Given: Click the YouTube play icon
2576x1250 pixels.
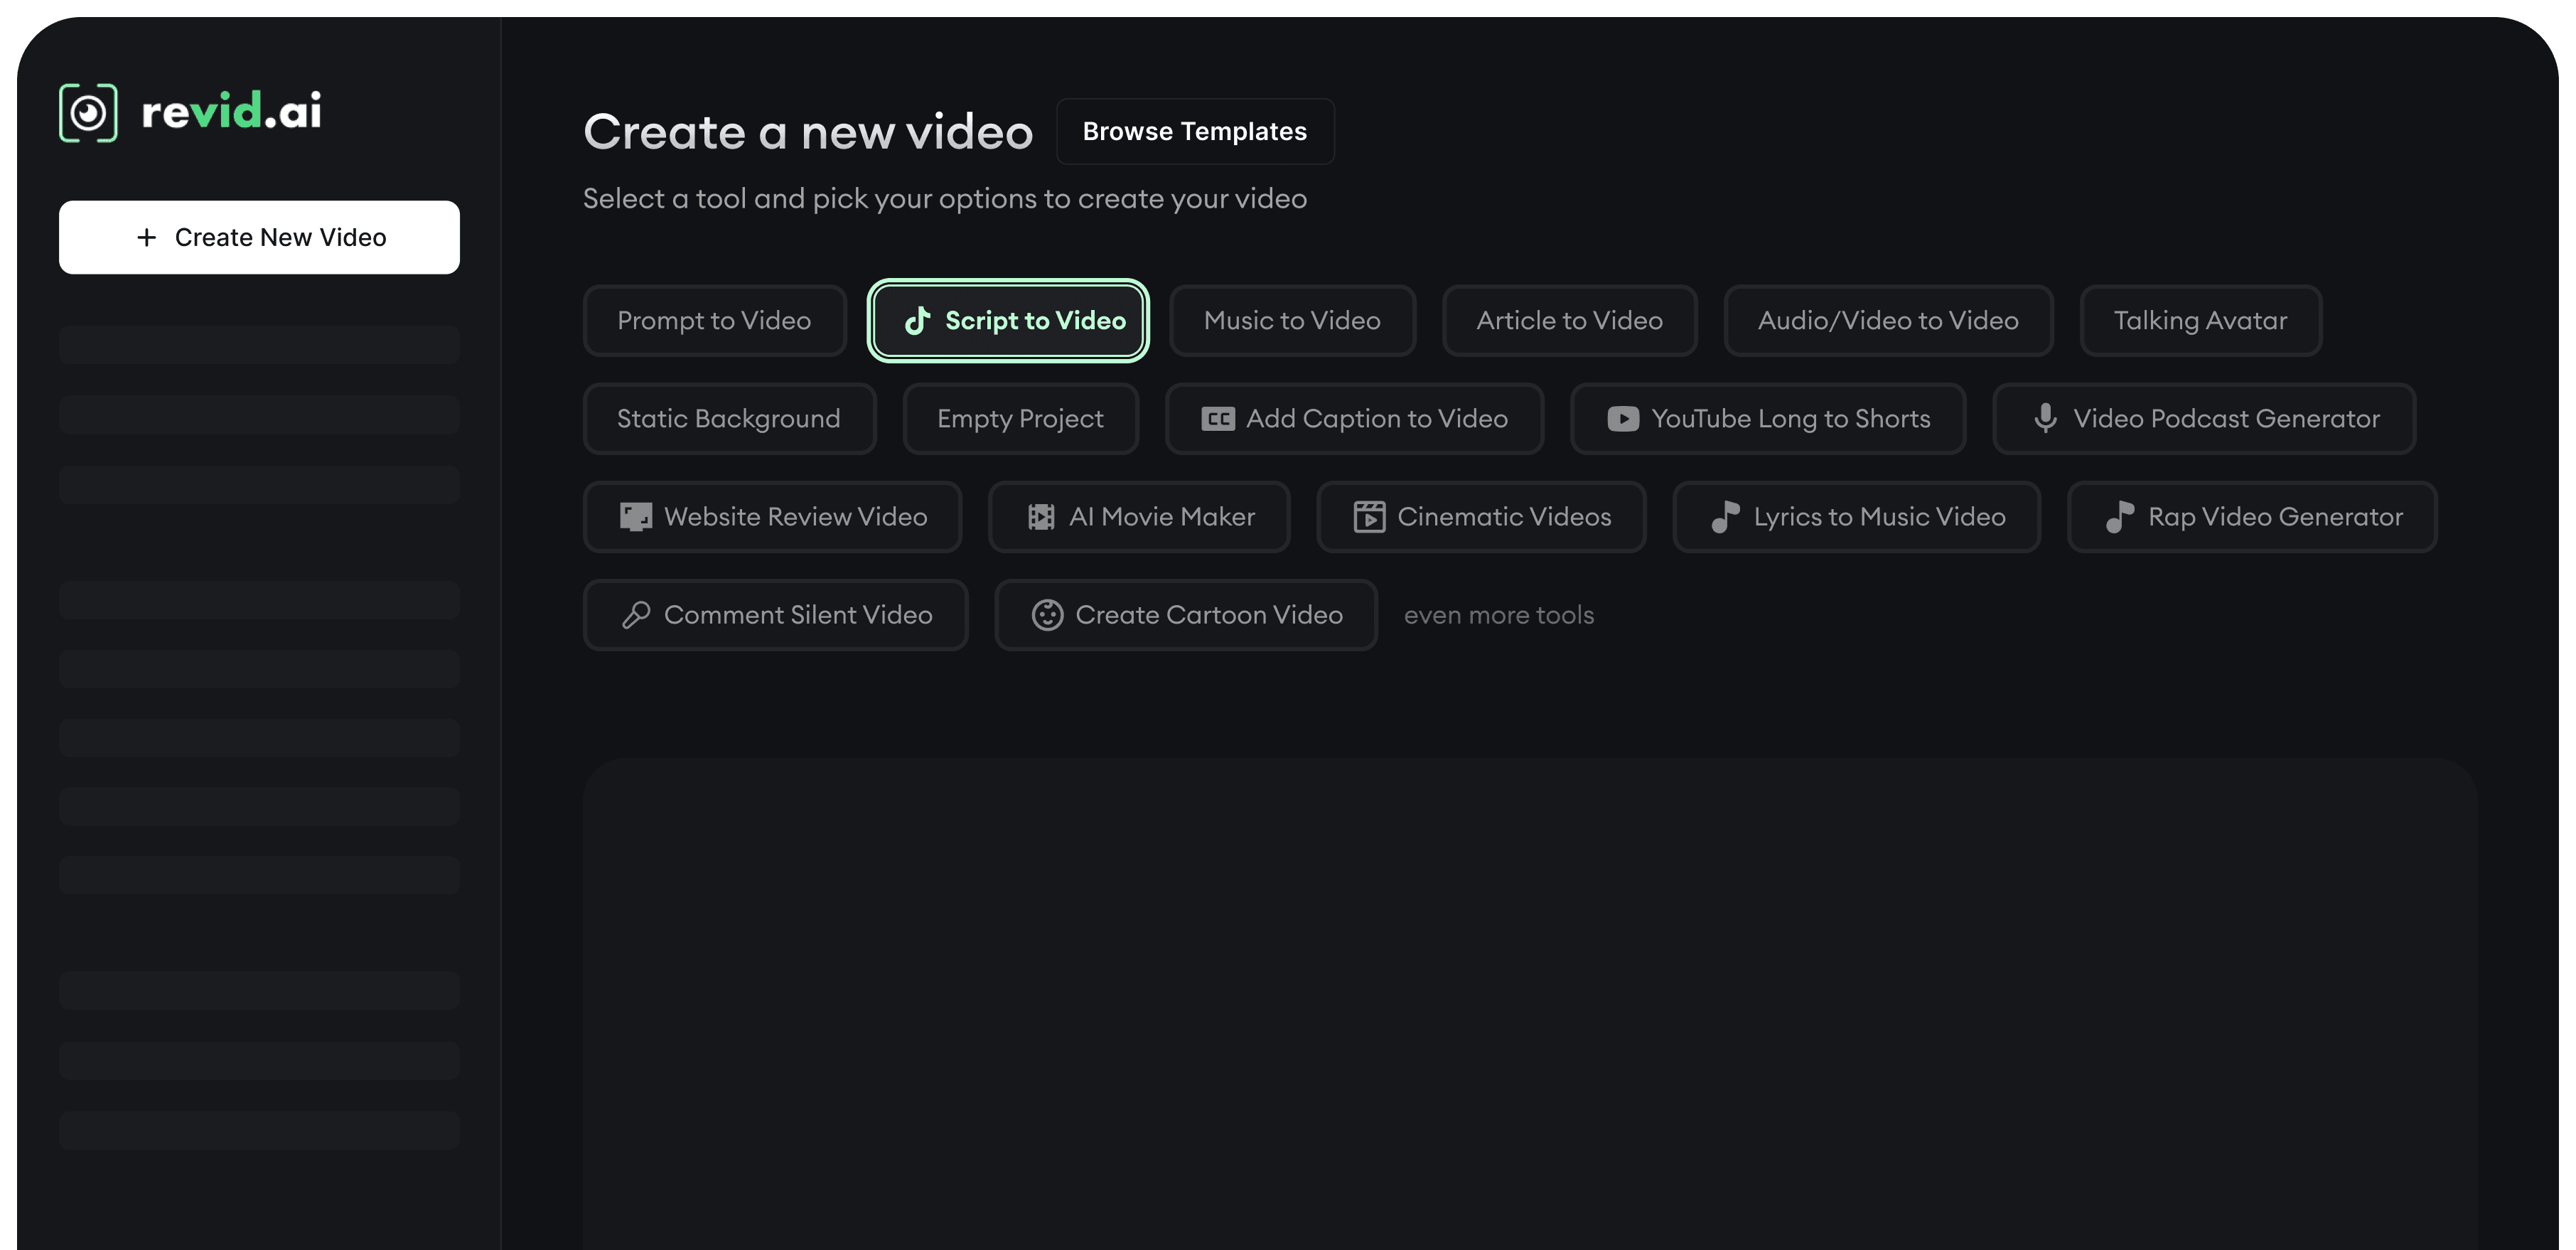Looking at the screenshot, I should (x=1622, y=419).
